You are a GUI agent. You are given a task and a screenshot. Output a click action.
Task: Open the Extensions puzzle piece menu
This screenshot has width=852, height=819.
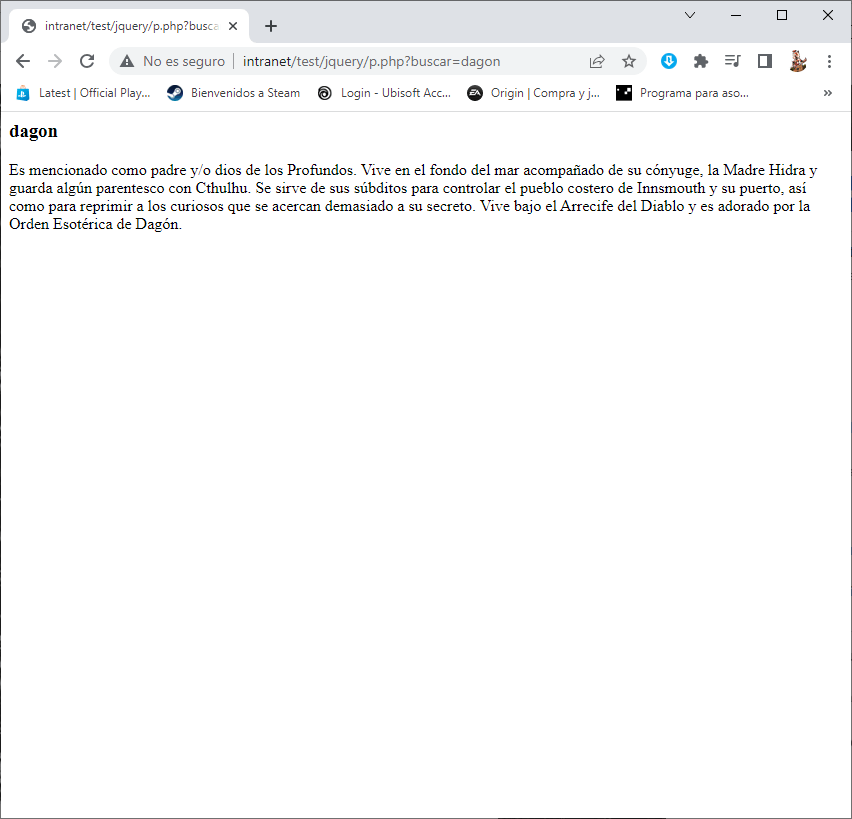pyautogui.click(x=701, y=61)
